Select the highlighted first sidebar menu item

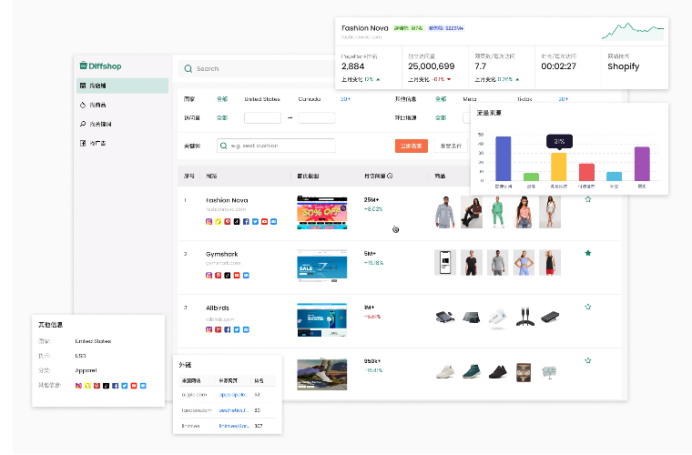[123, 86]
